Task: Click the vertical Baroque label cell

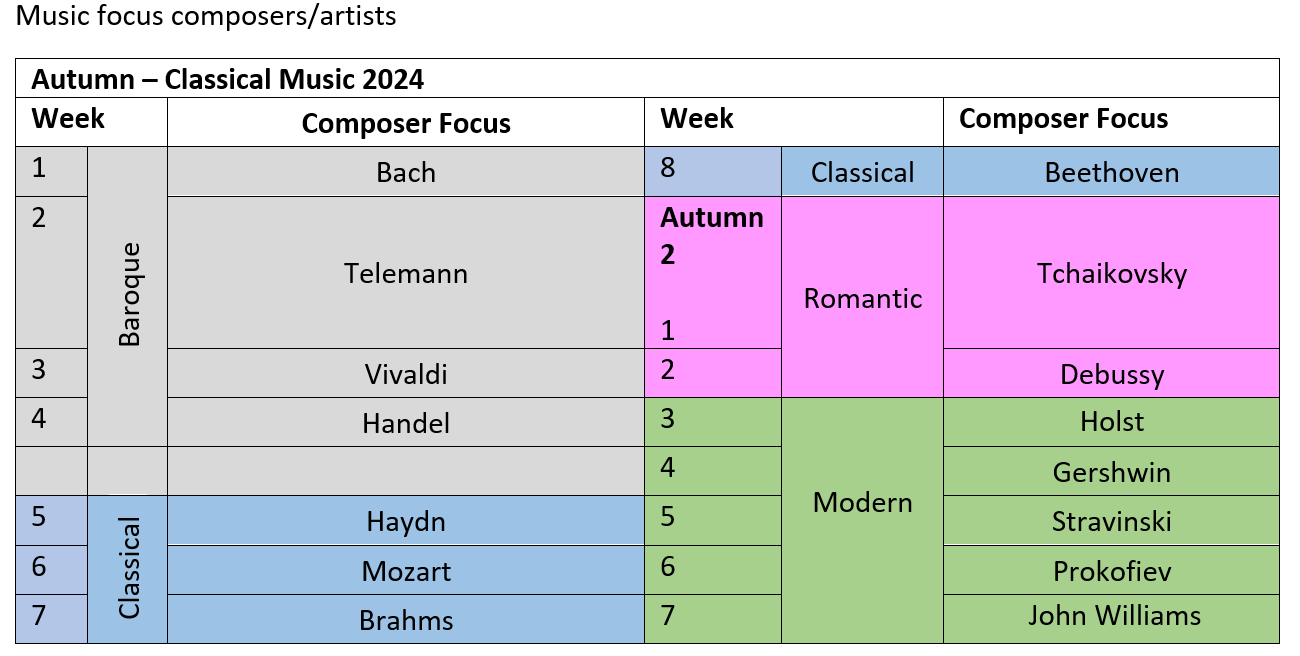Action: [x=128, y=296]
